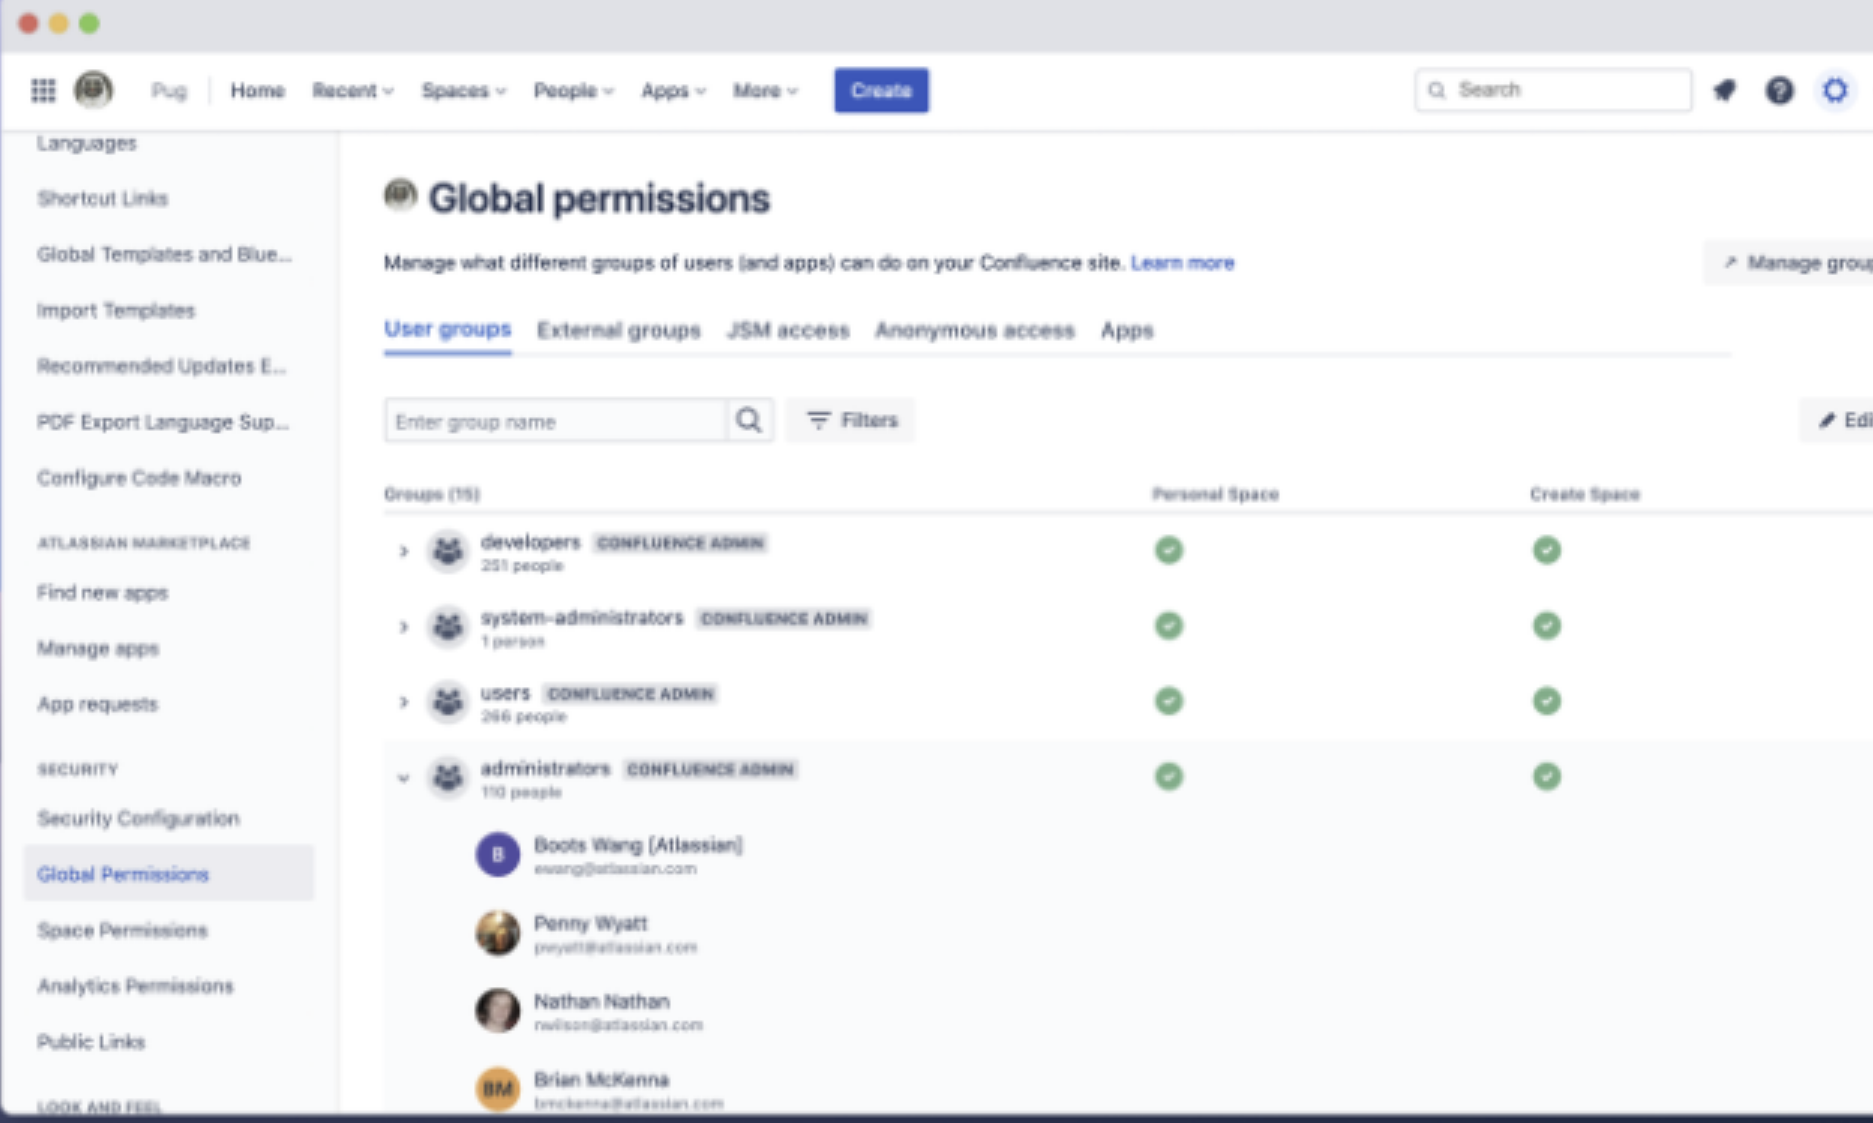Click Brian McKenna's BM avatar
The height and width of the screenshot is (1123, 1873).
point(497,1089)
